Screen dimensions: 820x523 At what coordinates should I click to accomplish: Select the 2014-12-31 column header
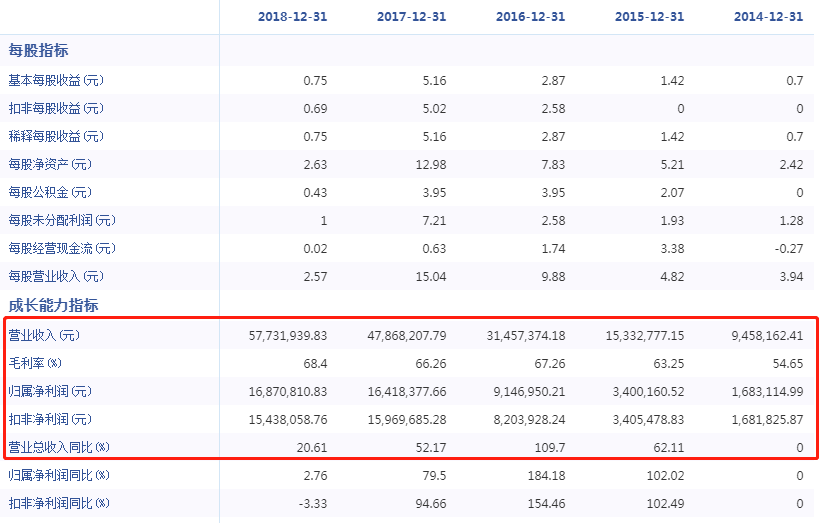tap(768, 17)
